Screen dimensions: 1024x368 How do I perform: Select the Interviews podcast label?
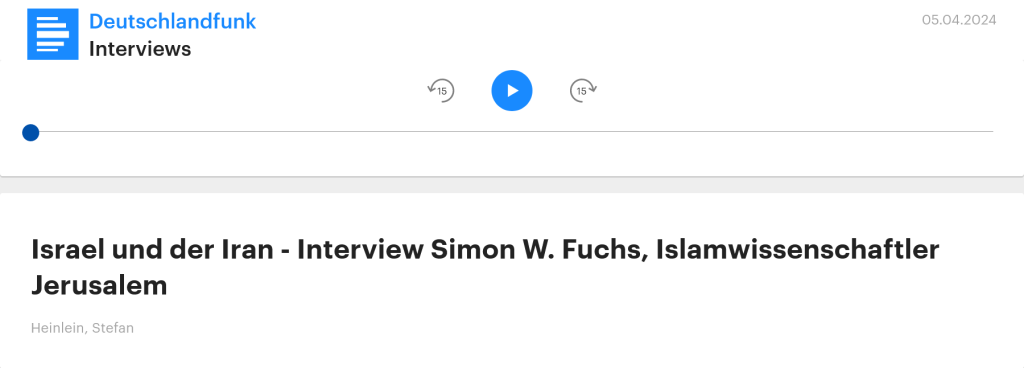(140, 49)
